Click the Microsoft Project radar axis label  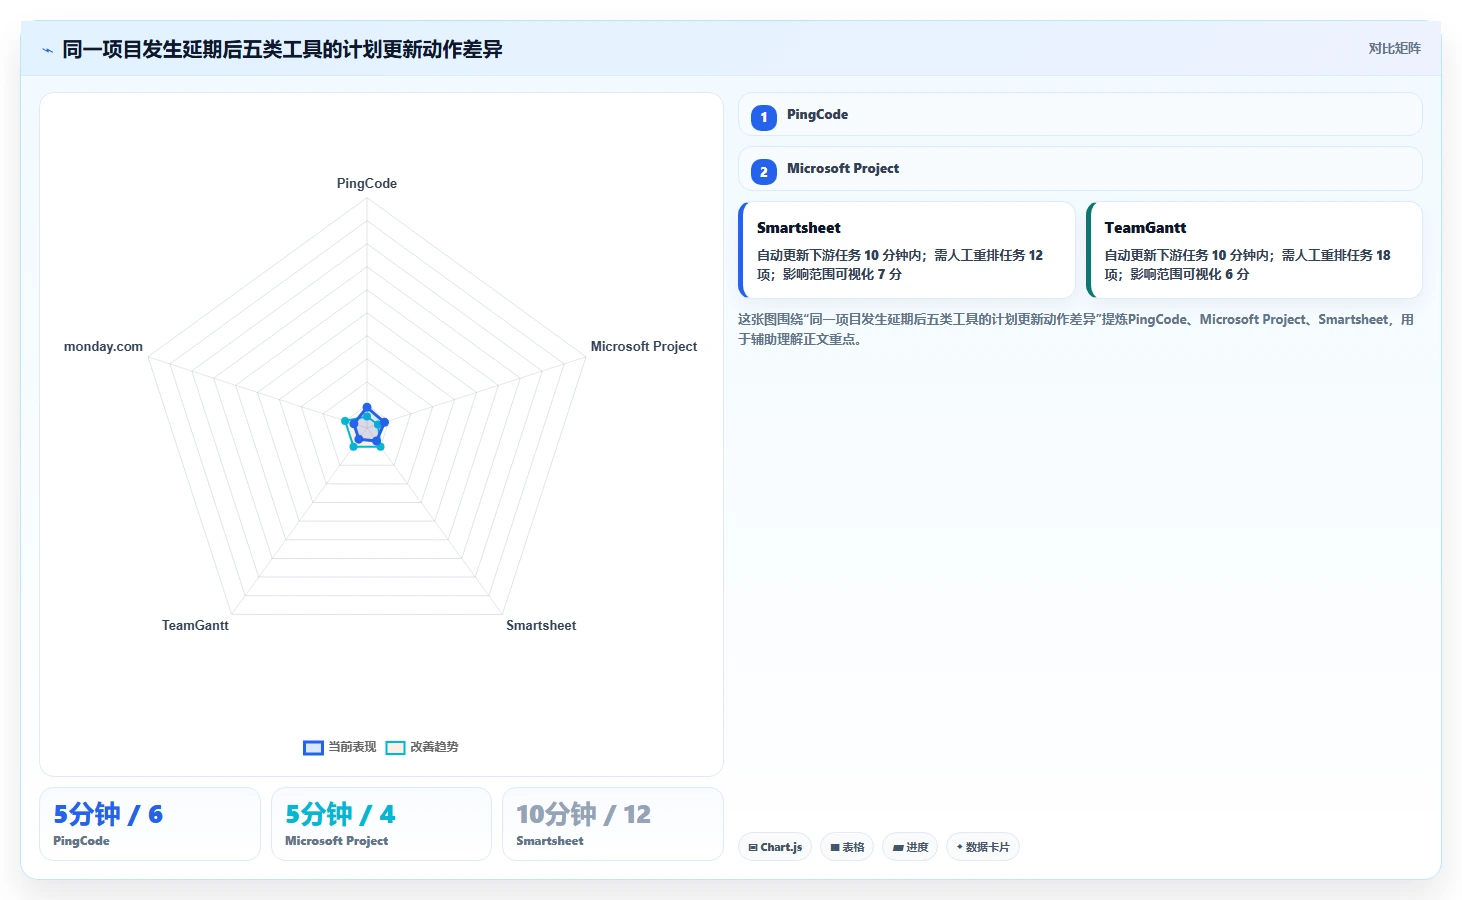[x=644, y=346]
